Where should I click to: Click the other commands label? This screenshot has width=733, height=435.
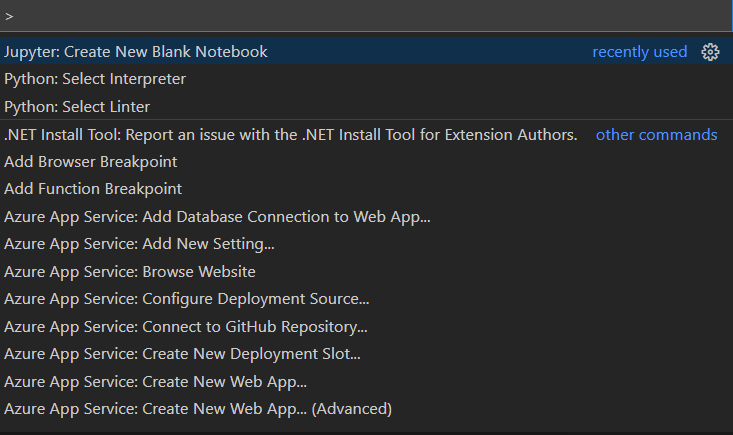click(656, 135)
